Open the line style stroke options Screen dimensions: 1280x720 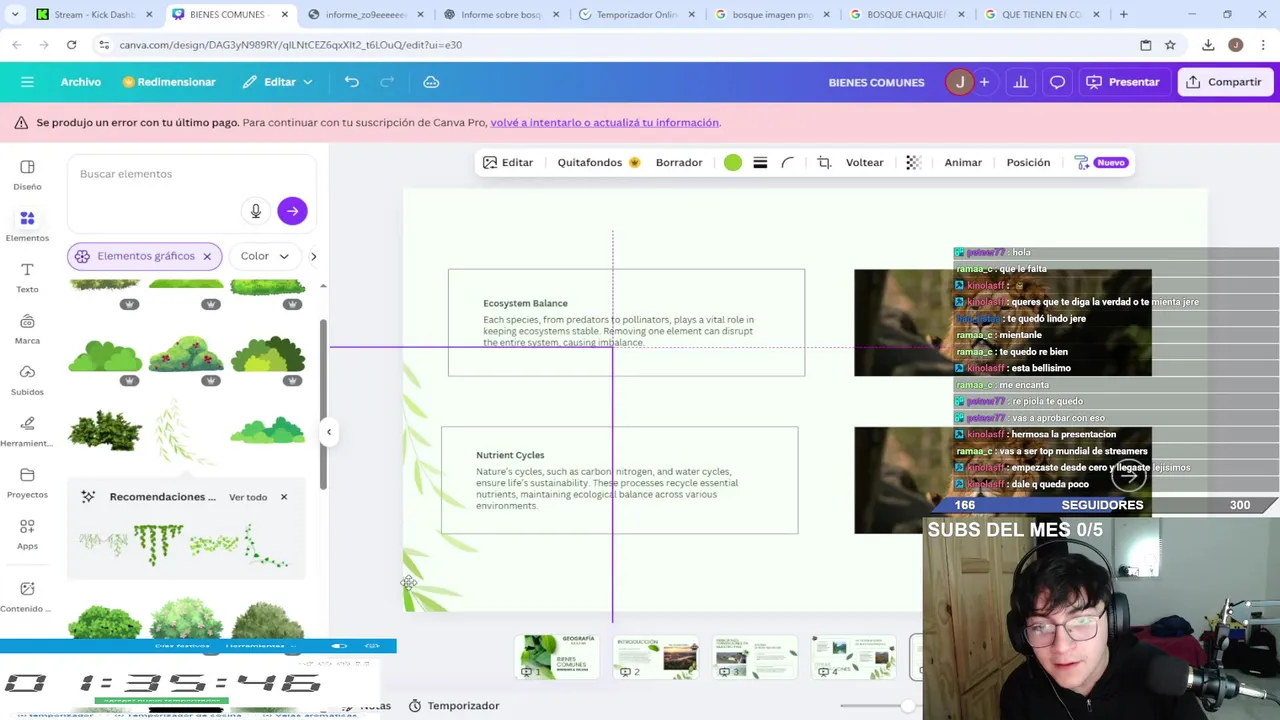[x=760, y=162]
